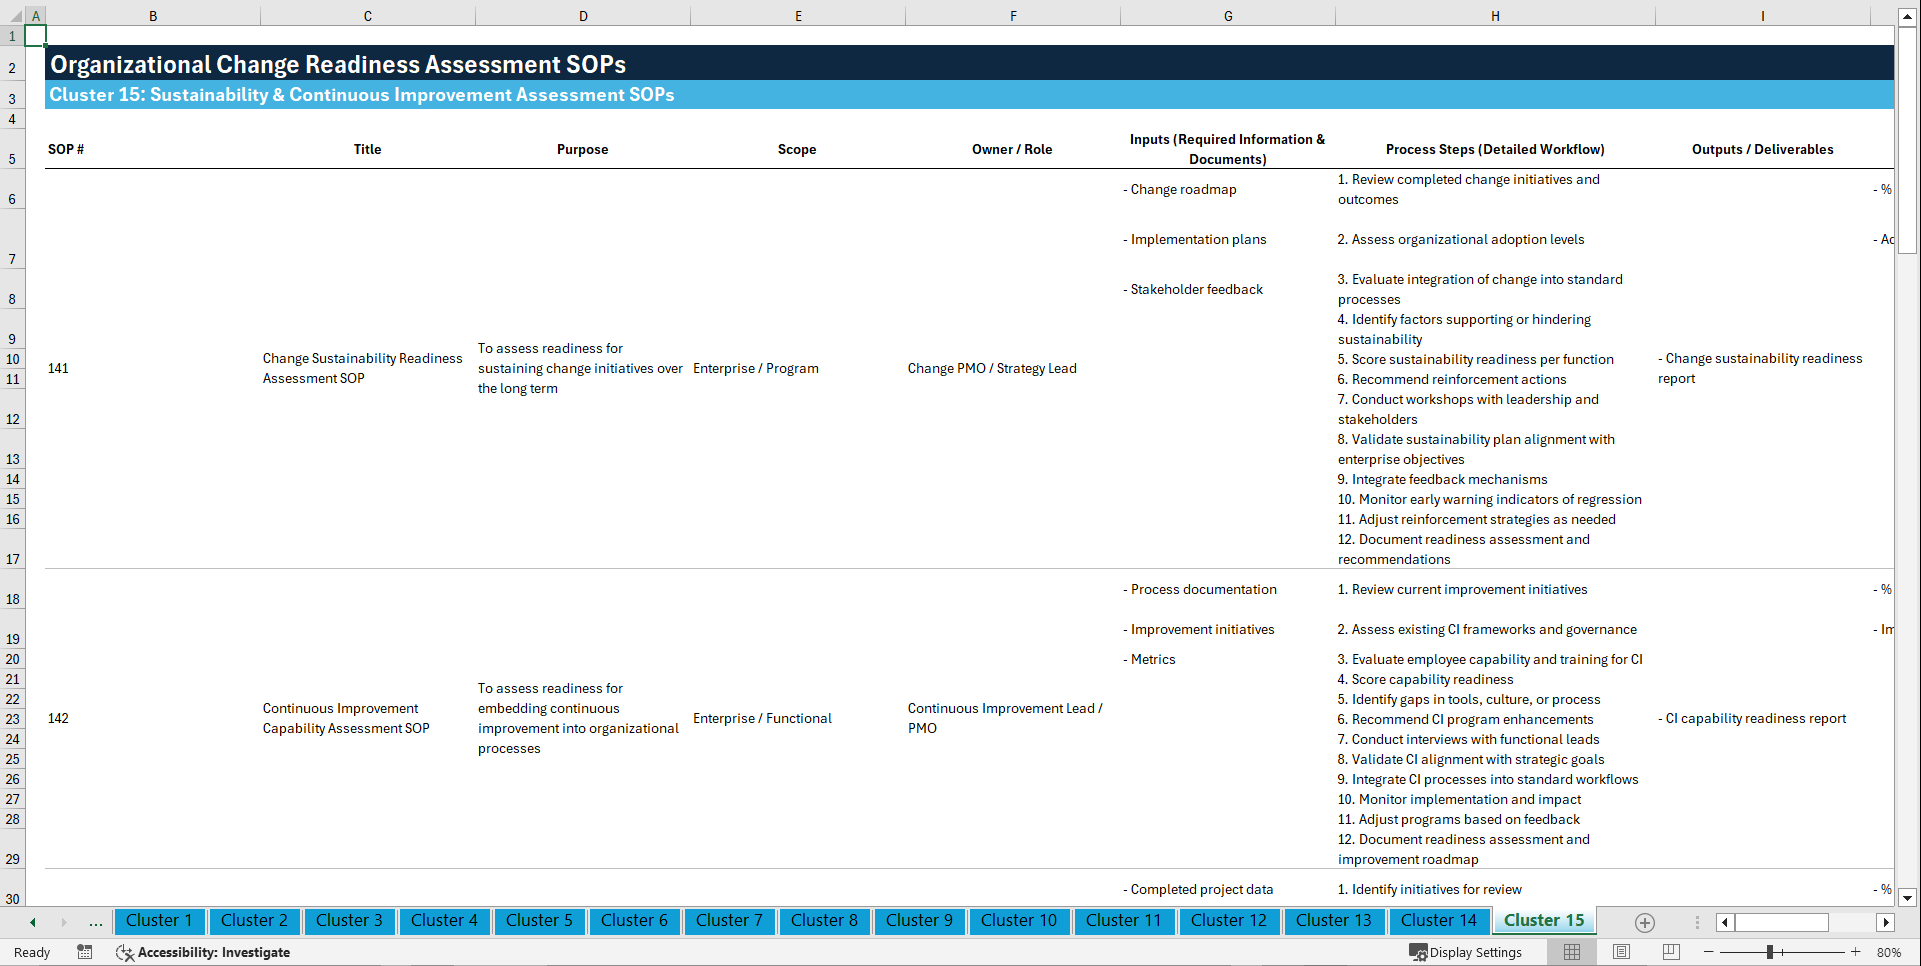Image resolution: width=1921 pixels, height=966 pixels.
Task: Open Page Break Preview view
Action: (1668, 952)
